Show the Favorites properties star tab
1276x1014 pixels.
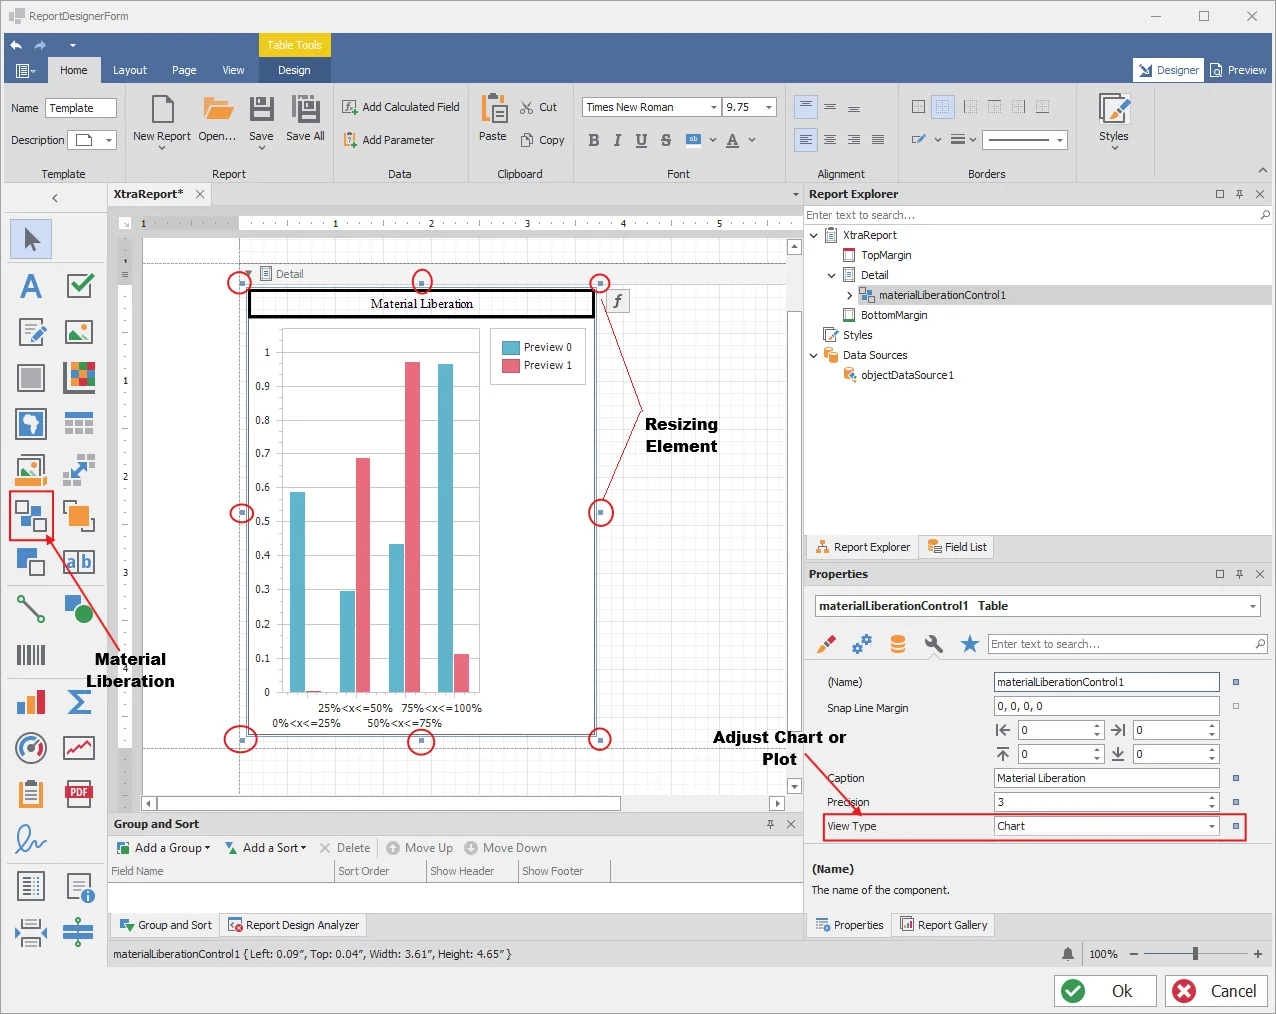click(969, 644)
